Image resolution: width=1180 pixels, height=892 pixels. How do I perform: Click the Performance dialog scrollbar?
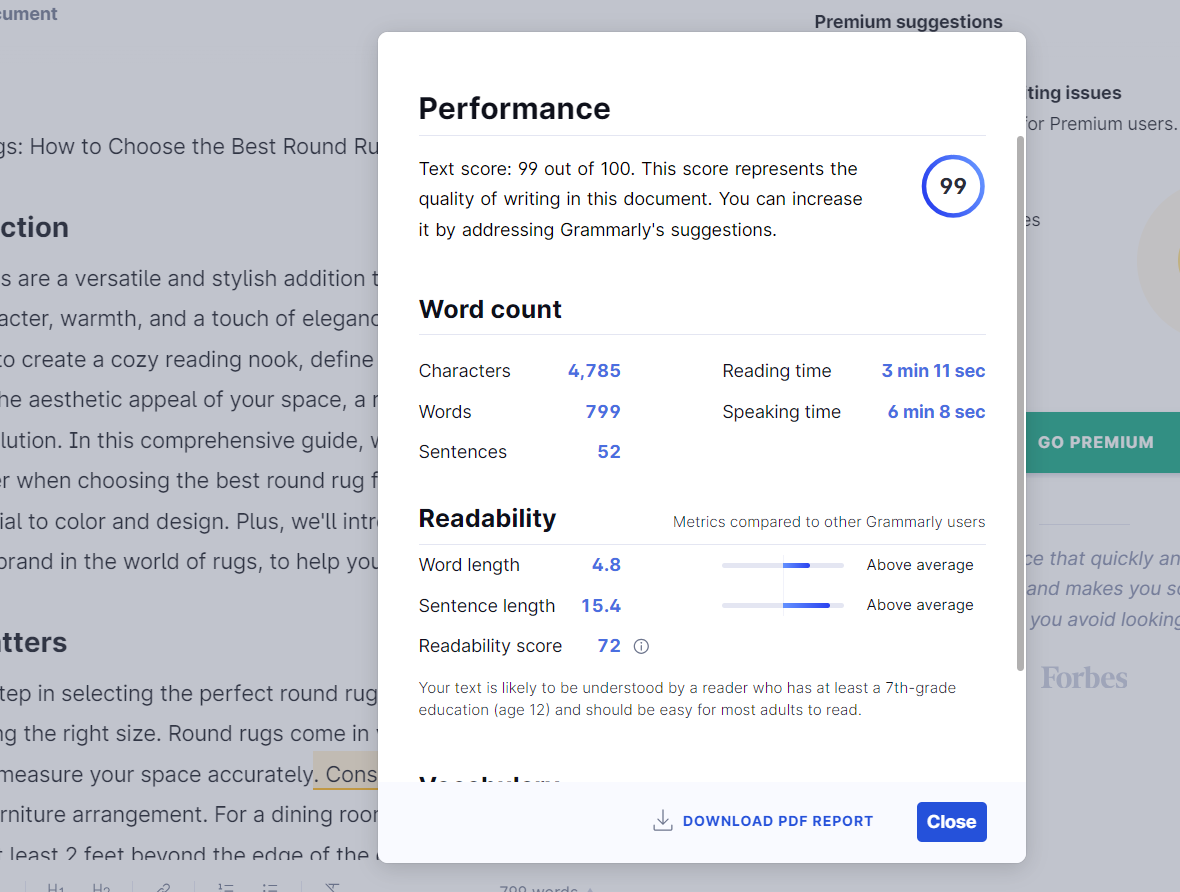click(x=1020, y=400)
